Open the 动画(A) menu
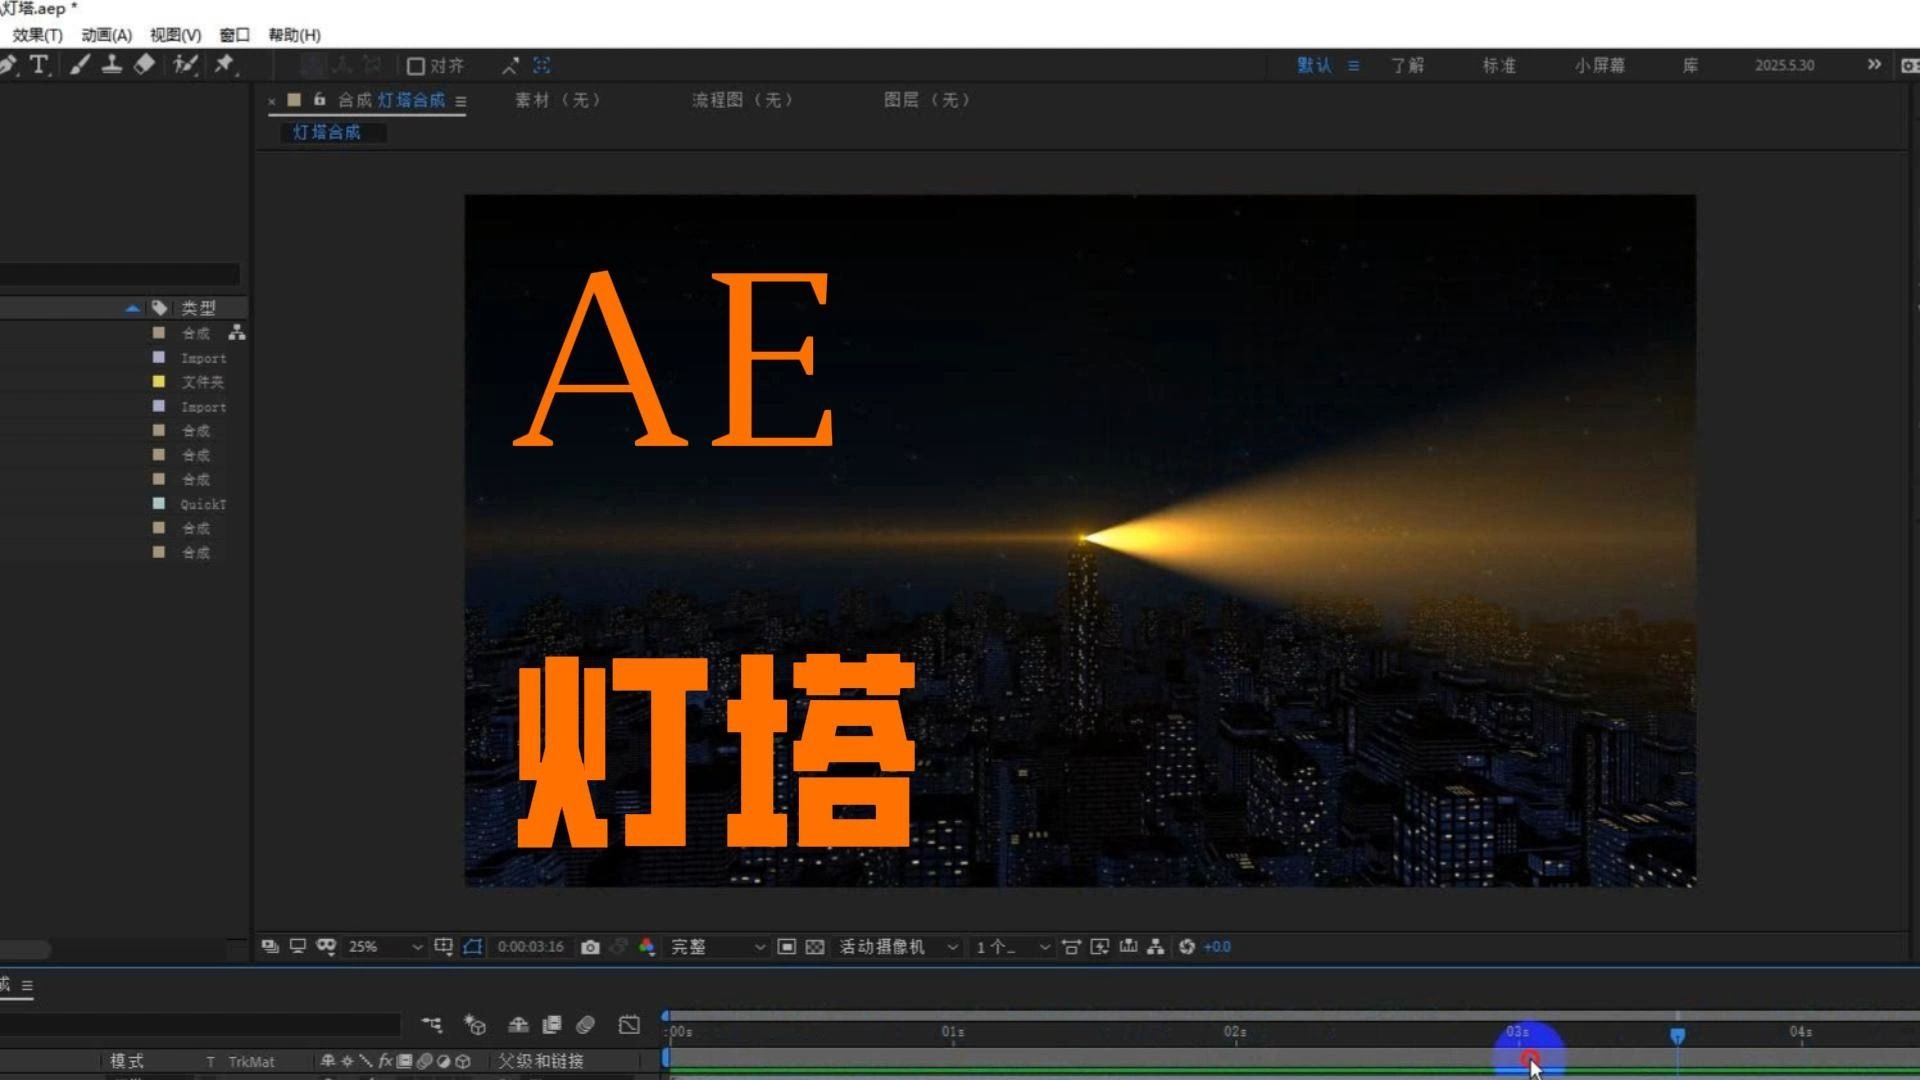Image resolution: width=1920 pixels, height=1080 pixels. [106, 35]
